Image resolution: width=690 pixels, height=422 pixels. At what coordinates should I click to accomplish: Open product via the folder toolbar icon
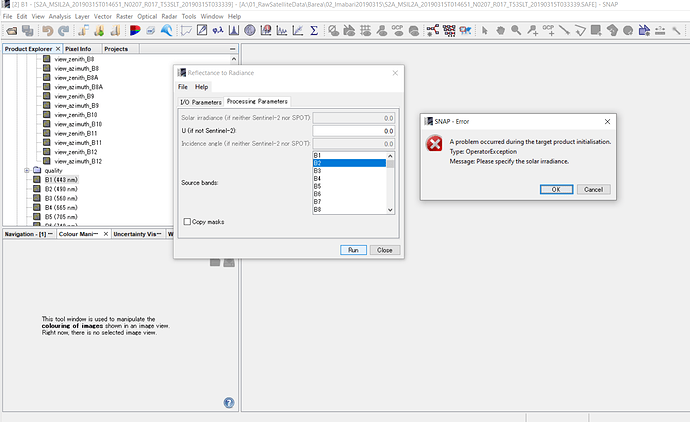pyautogui.click(x=11, y=31)
